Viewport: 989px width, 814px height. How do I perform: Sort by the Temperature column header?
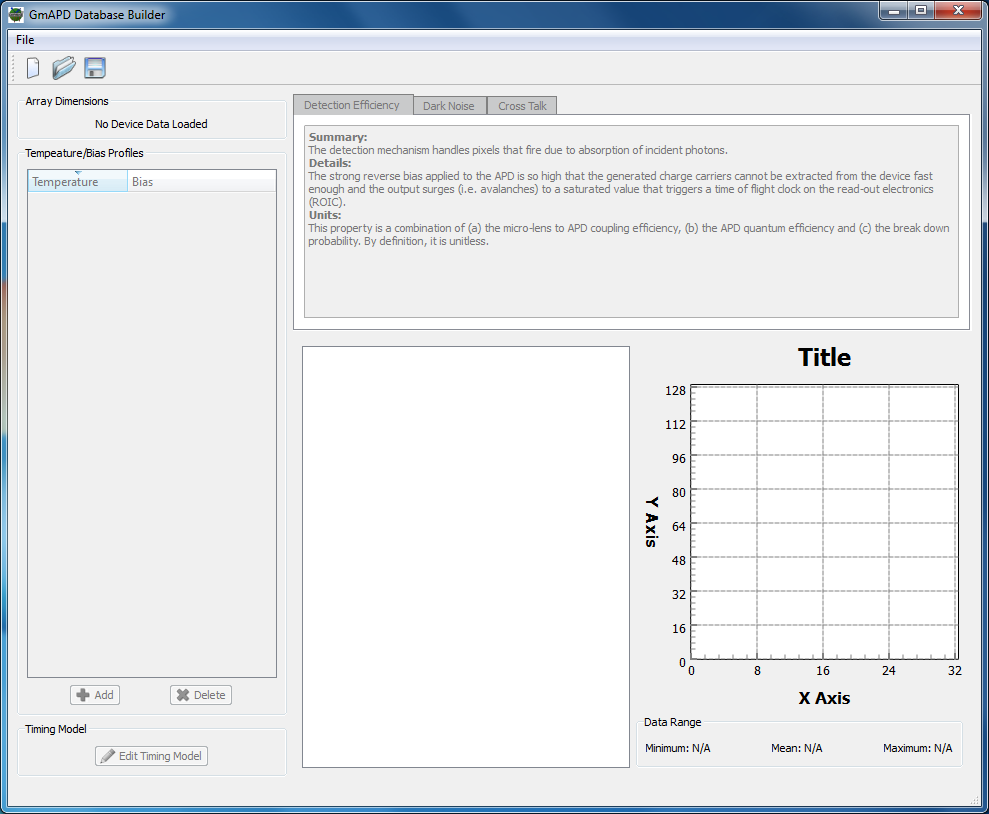coord(77,182)
